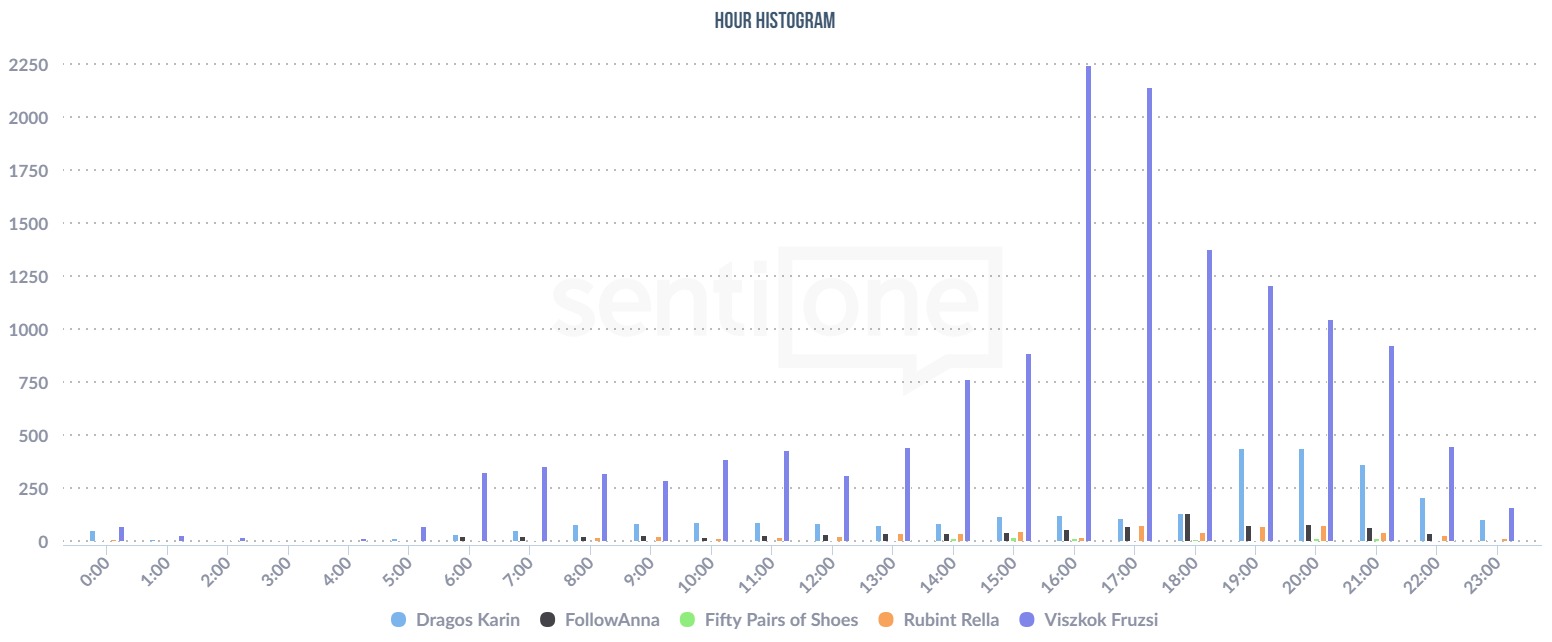Toggle Dragos Karin legend color dot
The height and width of the screenshot is (642, 1552).
click(399, 620)
